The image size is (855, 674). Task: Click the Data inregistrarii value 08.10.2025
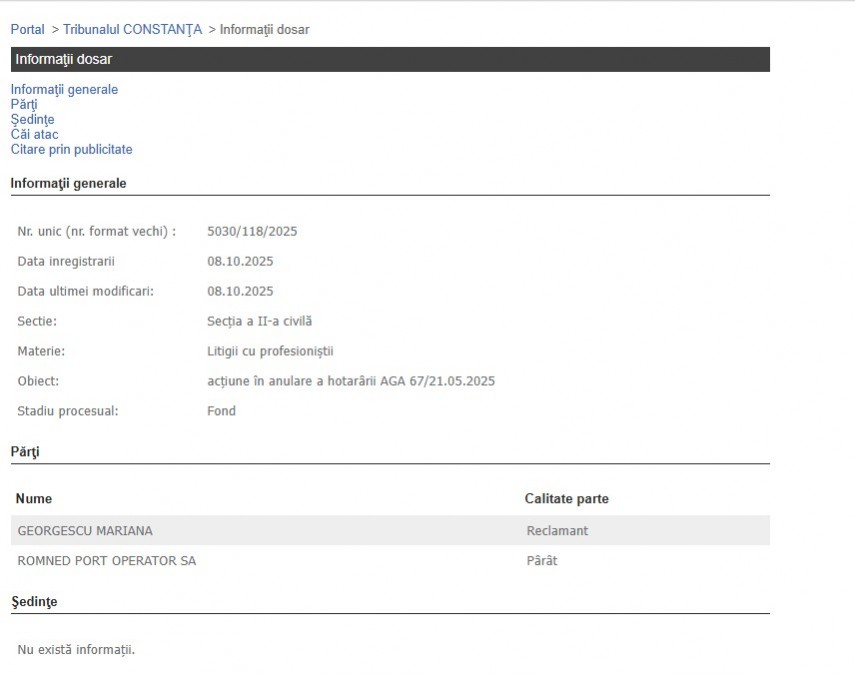240,262
